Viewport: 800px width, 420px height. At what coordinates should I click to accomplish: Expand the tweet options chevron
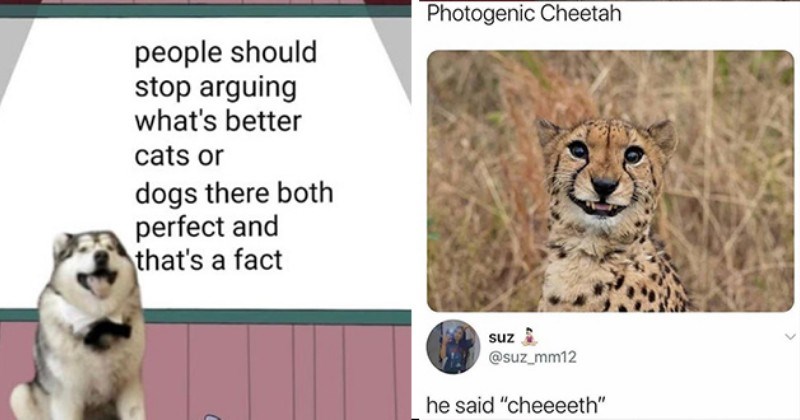(790, 336)
